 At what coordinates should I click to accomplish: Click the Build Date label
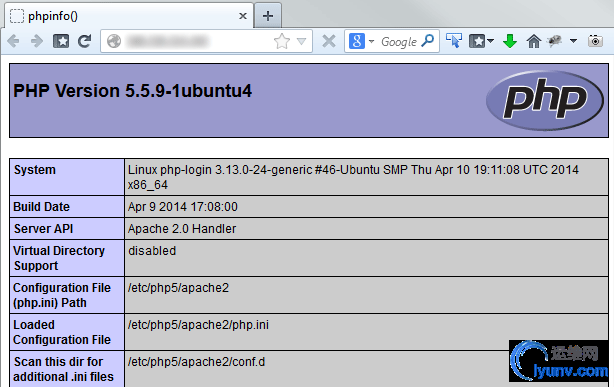point(42,207)
